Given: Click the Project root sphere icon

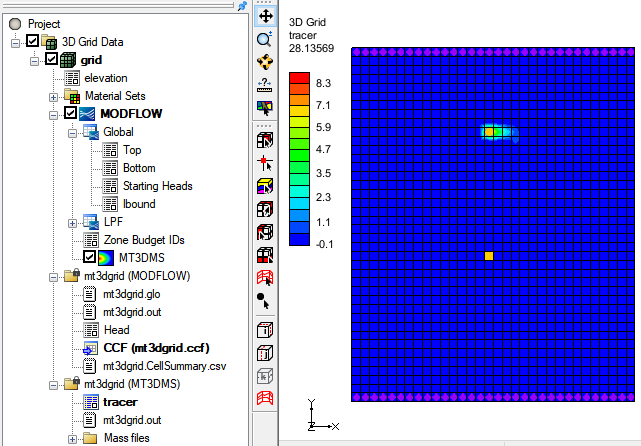Looking at the screenshot, I should point(15,24).
